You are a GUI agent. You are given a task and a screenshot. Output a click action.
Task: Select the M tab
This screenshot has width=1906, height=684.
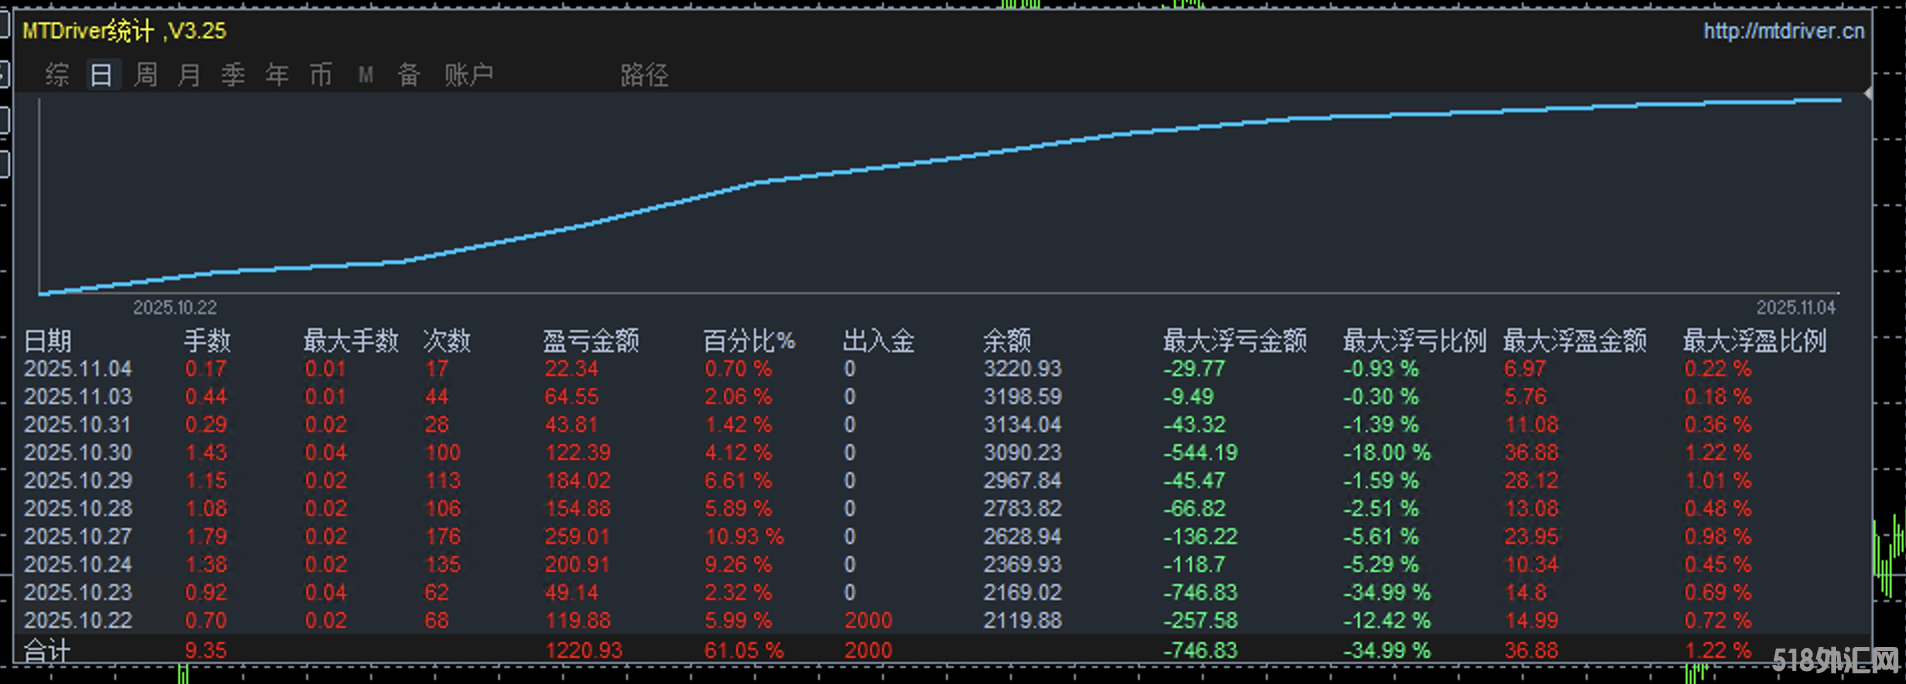pyautogui.click(x=366, y=75)
